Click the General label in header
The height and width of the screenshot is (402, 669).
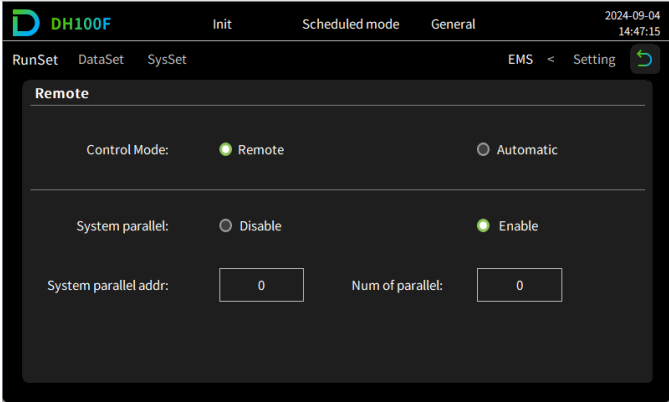click(x=453, y=24)
